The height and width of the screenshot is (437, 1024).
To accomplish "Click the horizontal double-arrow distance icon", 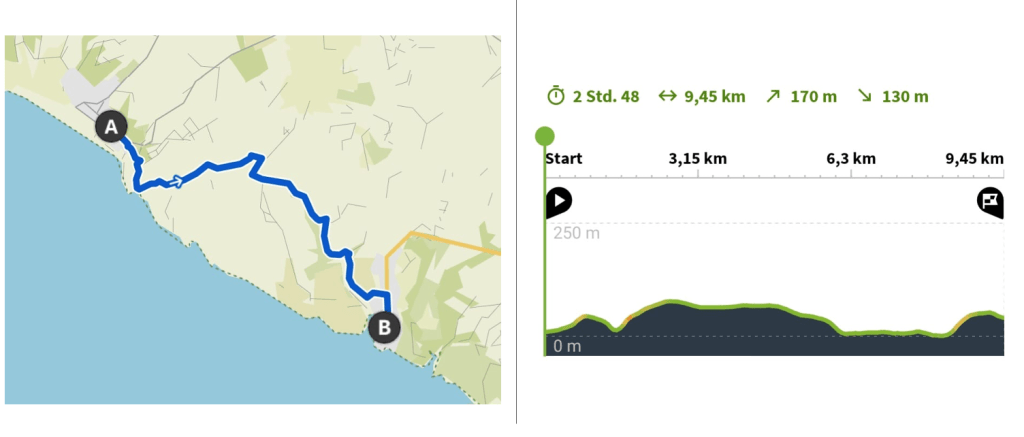I will click(667, 96).
